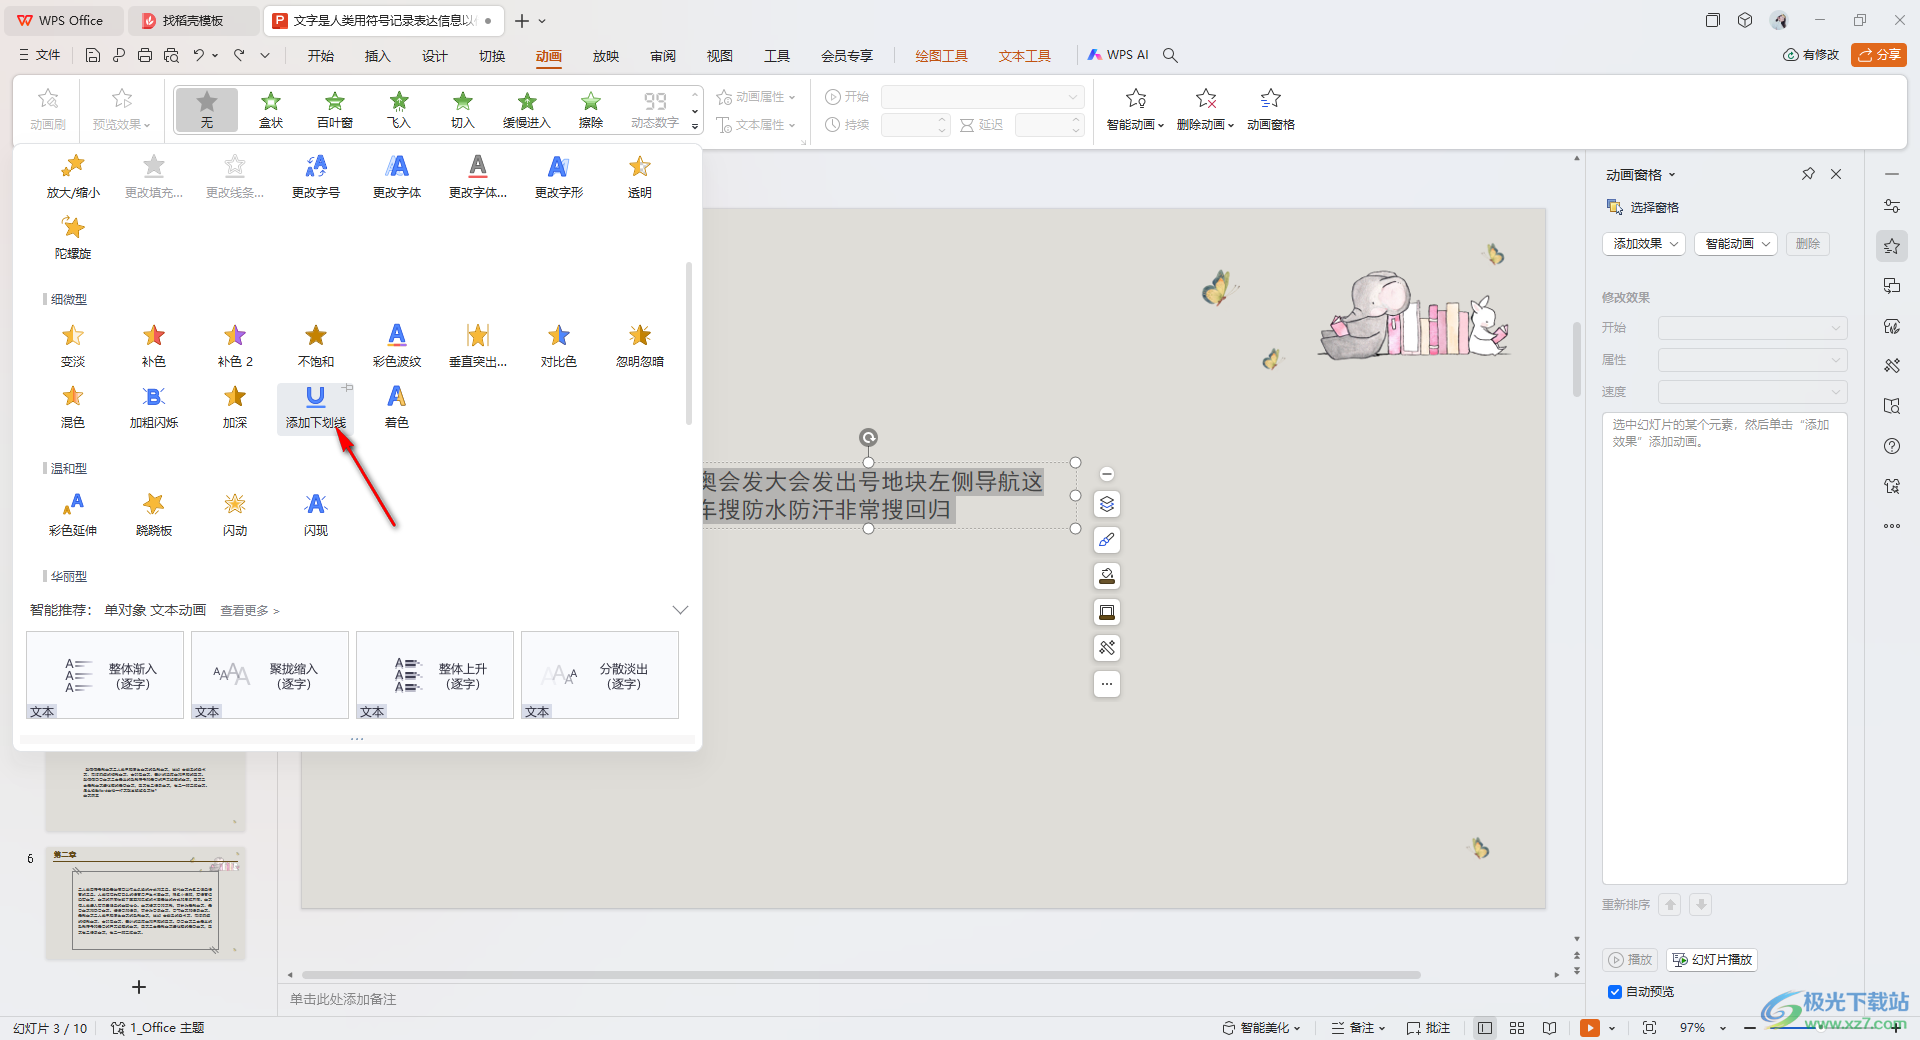Apply the 彩色波纹 animation effect
Viewport: 1920px width, 1040px height.
[x=396, y=345]
